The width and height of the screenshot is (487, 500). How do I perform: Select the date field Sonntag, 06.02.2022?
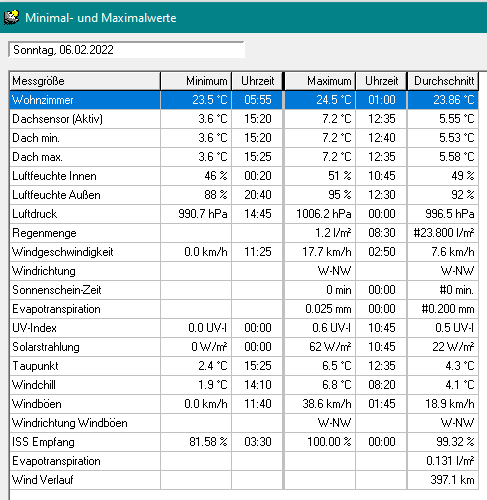[x=126, y=50]
